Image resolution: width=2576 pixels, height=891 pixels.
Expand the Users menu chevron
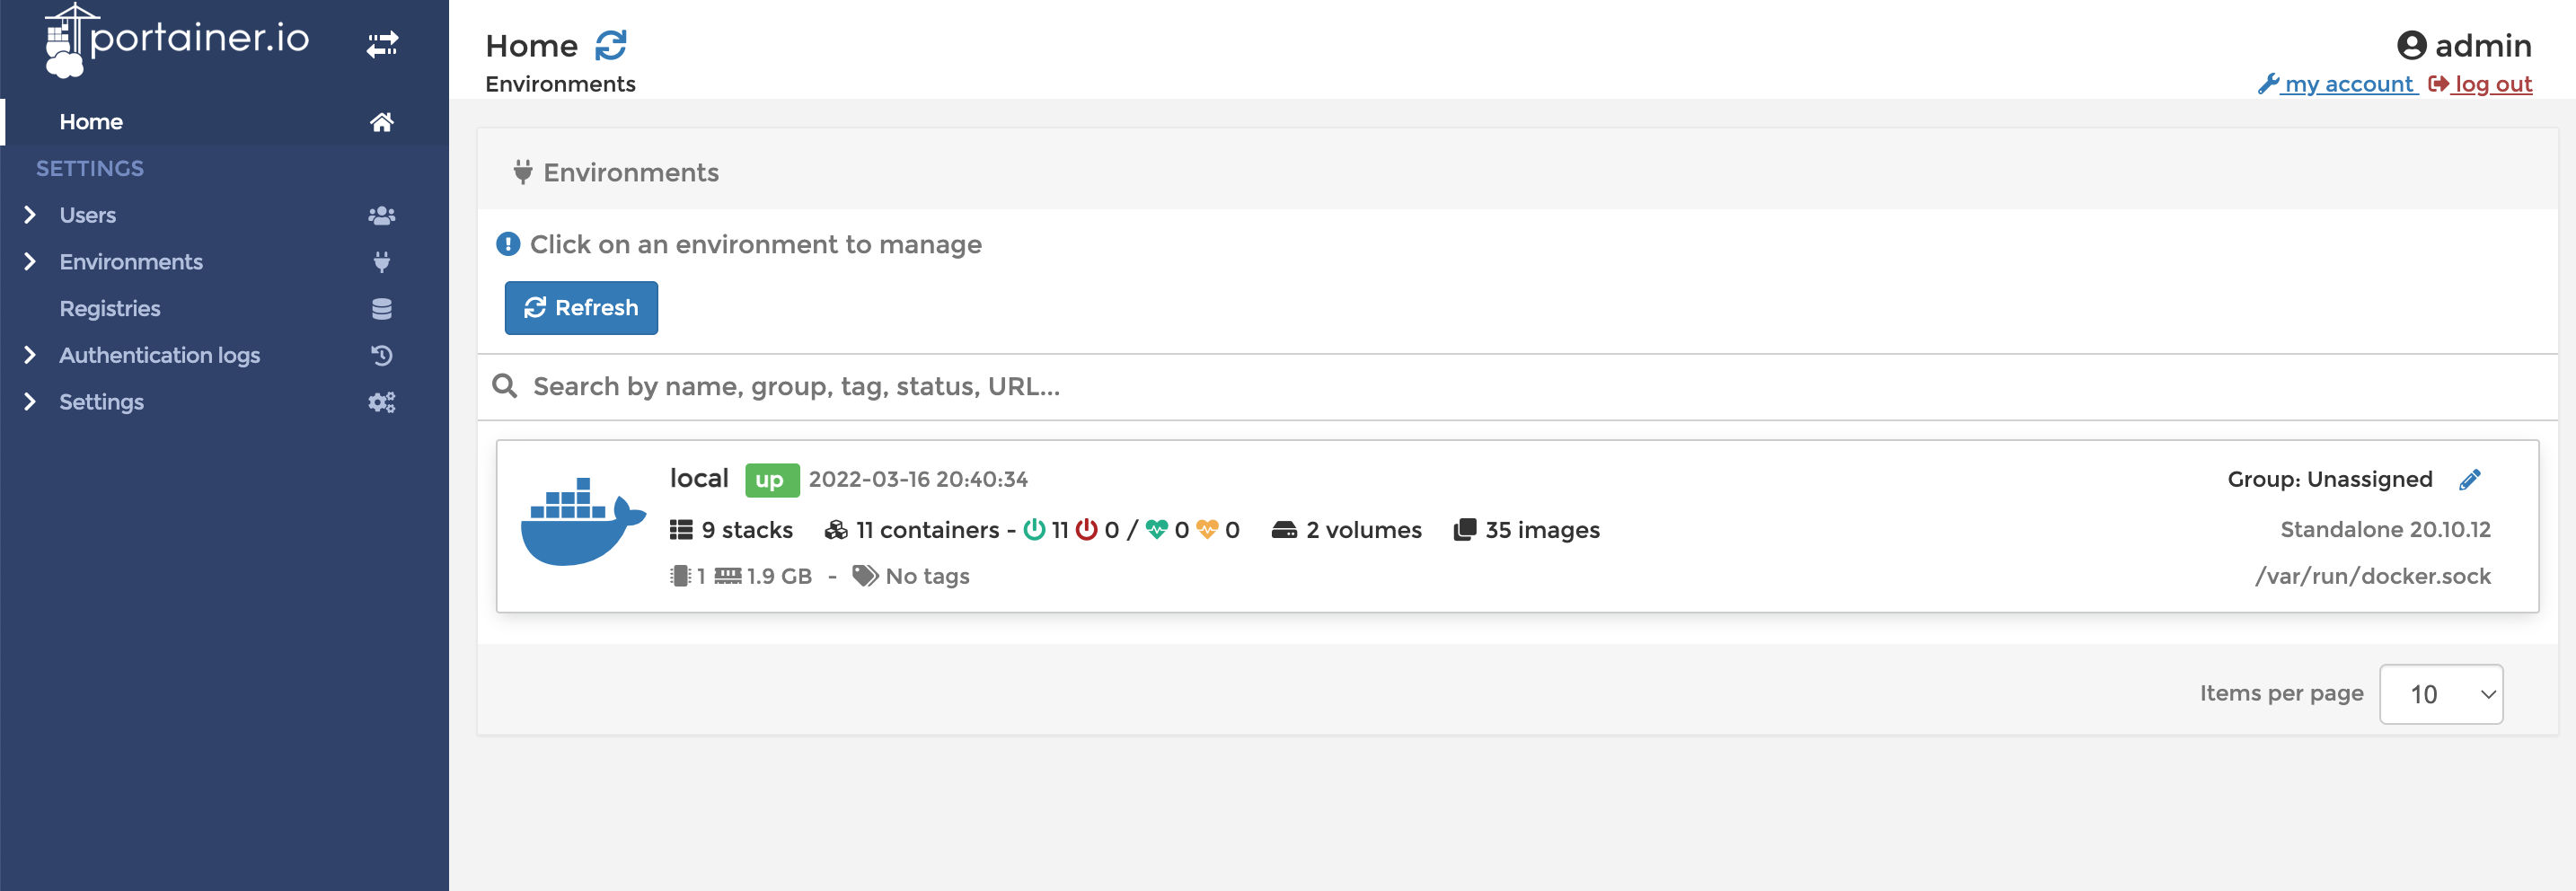click(x=30, y=215)
